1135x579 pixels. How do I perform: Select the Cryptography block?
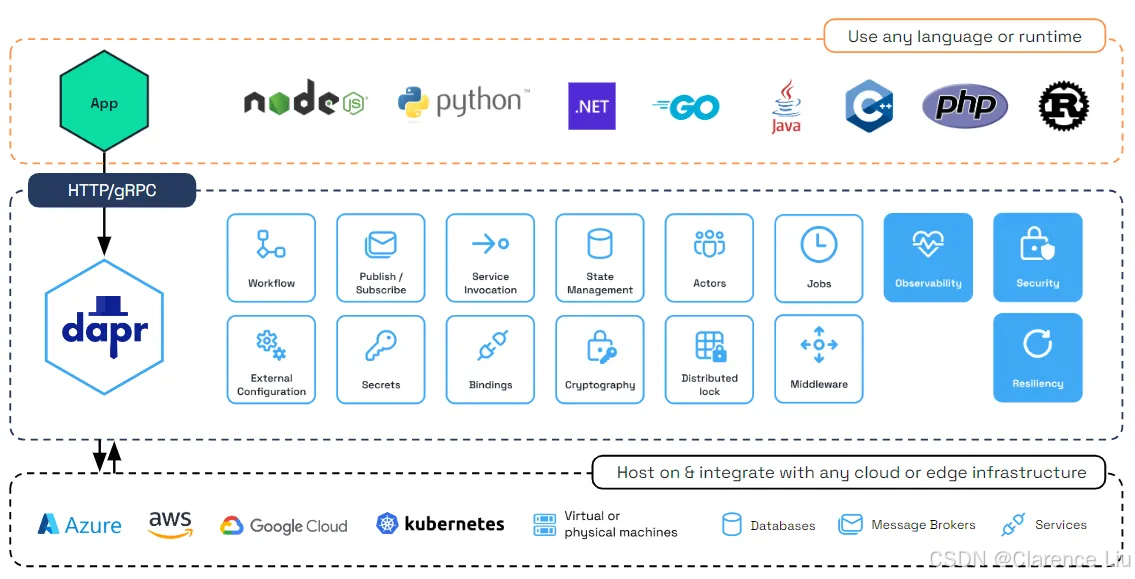coord(600,359)
